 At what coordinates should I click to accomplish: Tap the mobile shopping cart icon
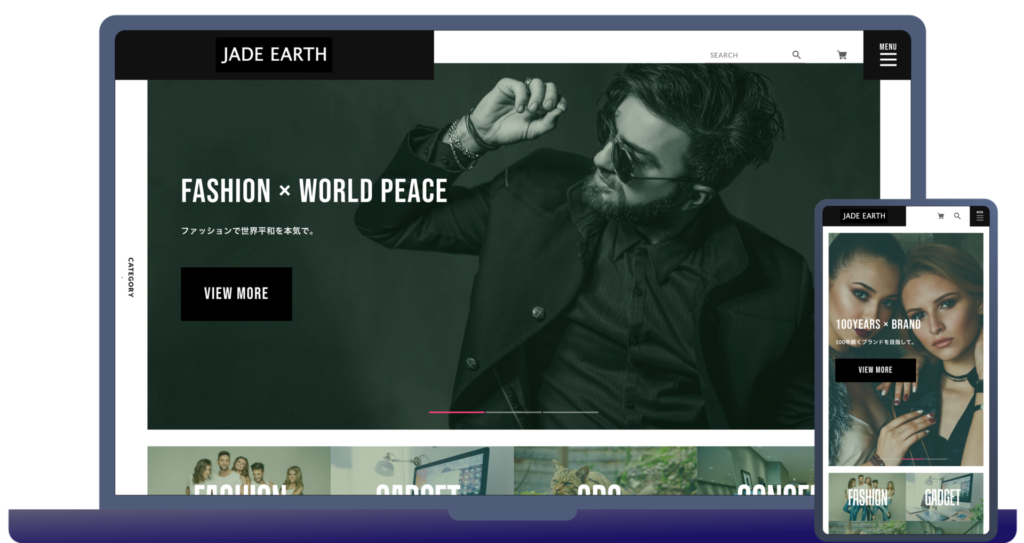click(941, 216)
